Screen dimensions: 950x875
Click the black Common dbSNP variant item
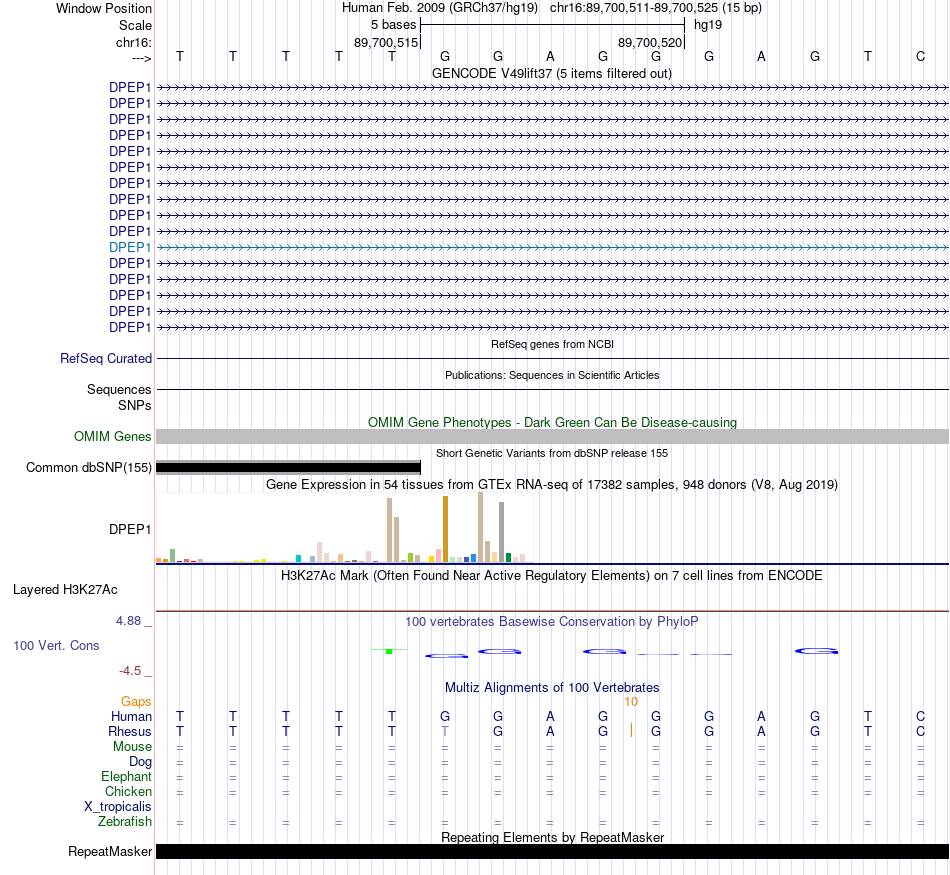(x=288, y=467)
